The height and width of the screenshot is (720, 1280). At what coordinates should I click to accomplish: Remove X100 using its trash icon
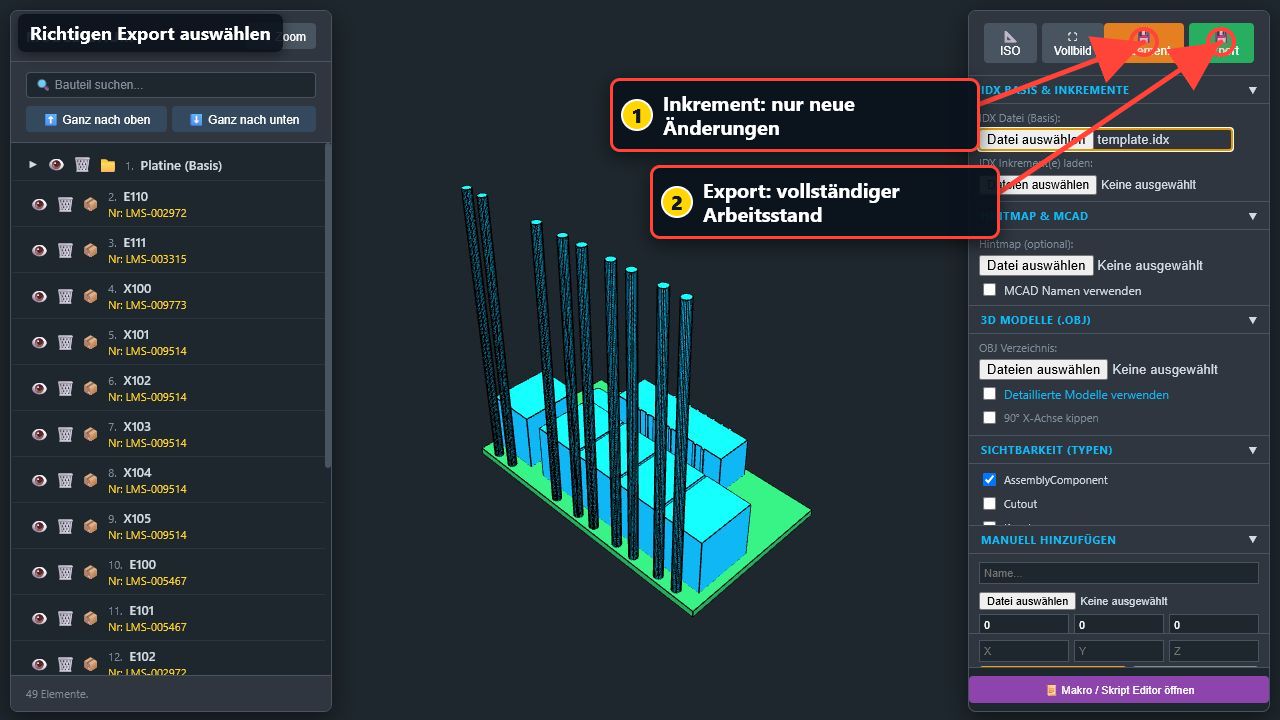click(x=65, y=296)
